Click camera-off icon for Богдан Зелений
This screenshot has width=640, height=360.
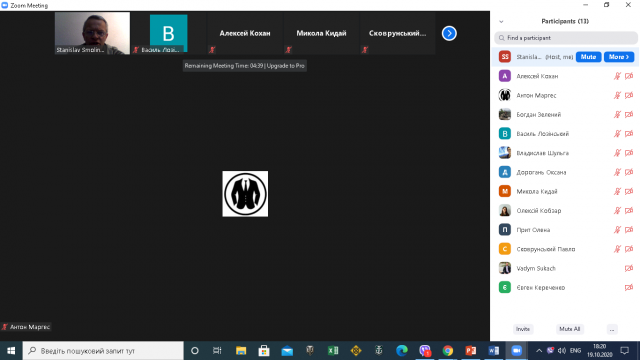coord(629,114)
